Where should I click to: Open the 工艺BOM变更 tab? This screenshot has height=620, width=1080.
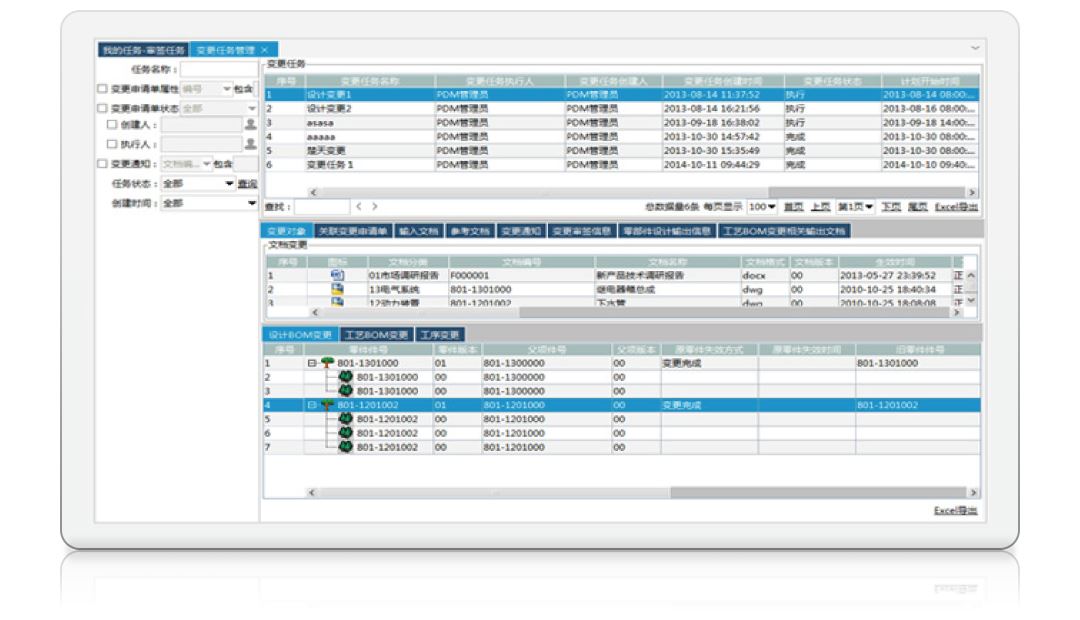tap(376, 335)
